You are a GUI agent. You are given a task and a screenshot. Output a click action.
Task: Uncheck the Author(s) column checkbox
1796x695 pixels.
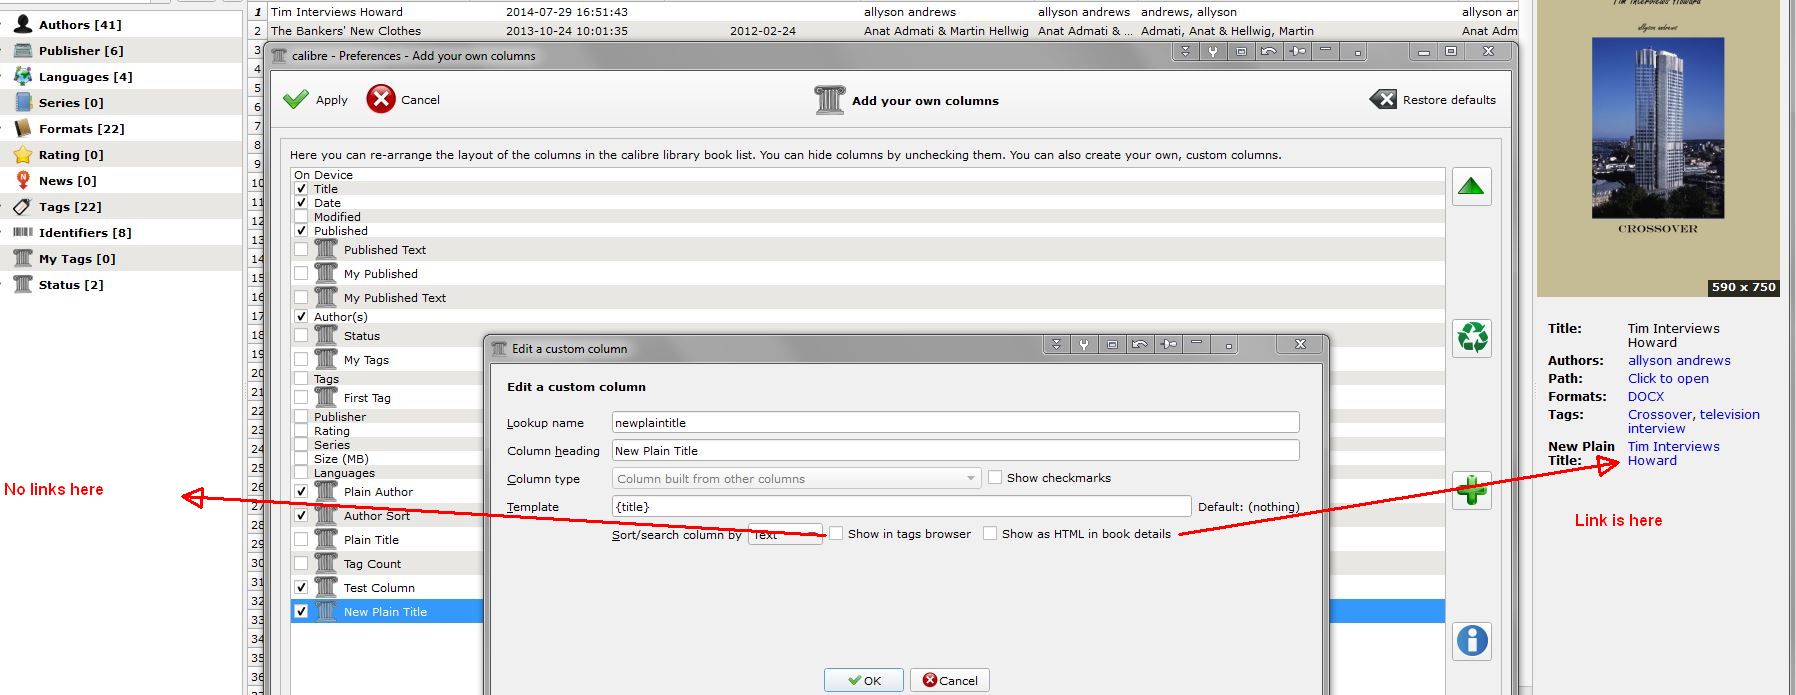[301, 316]
